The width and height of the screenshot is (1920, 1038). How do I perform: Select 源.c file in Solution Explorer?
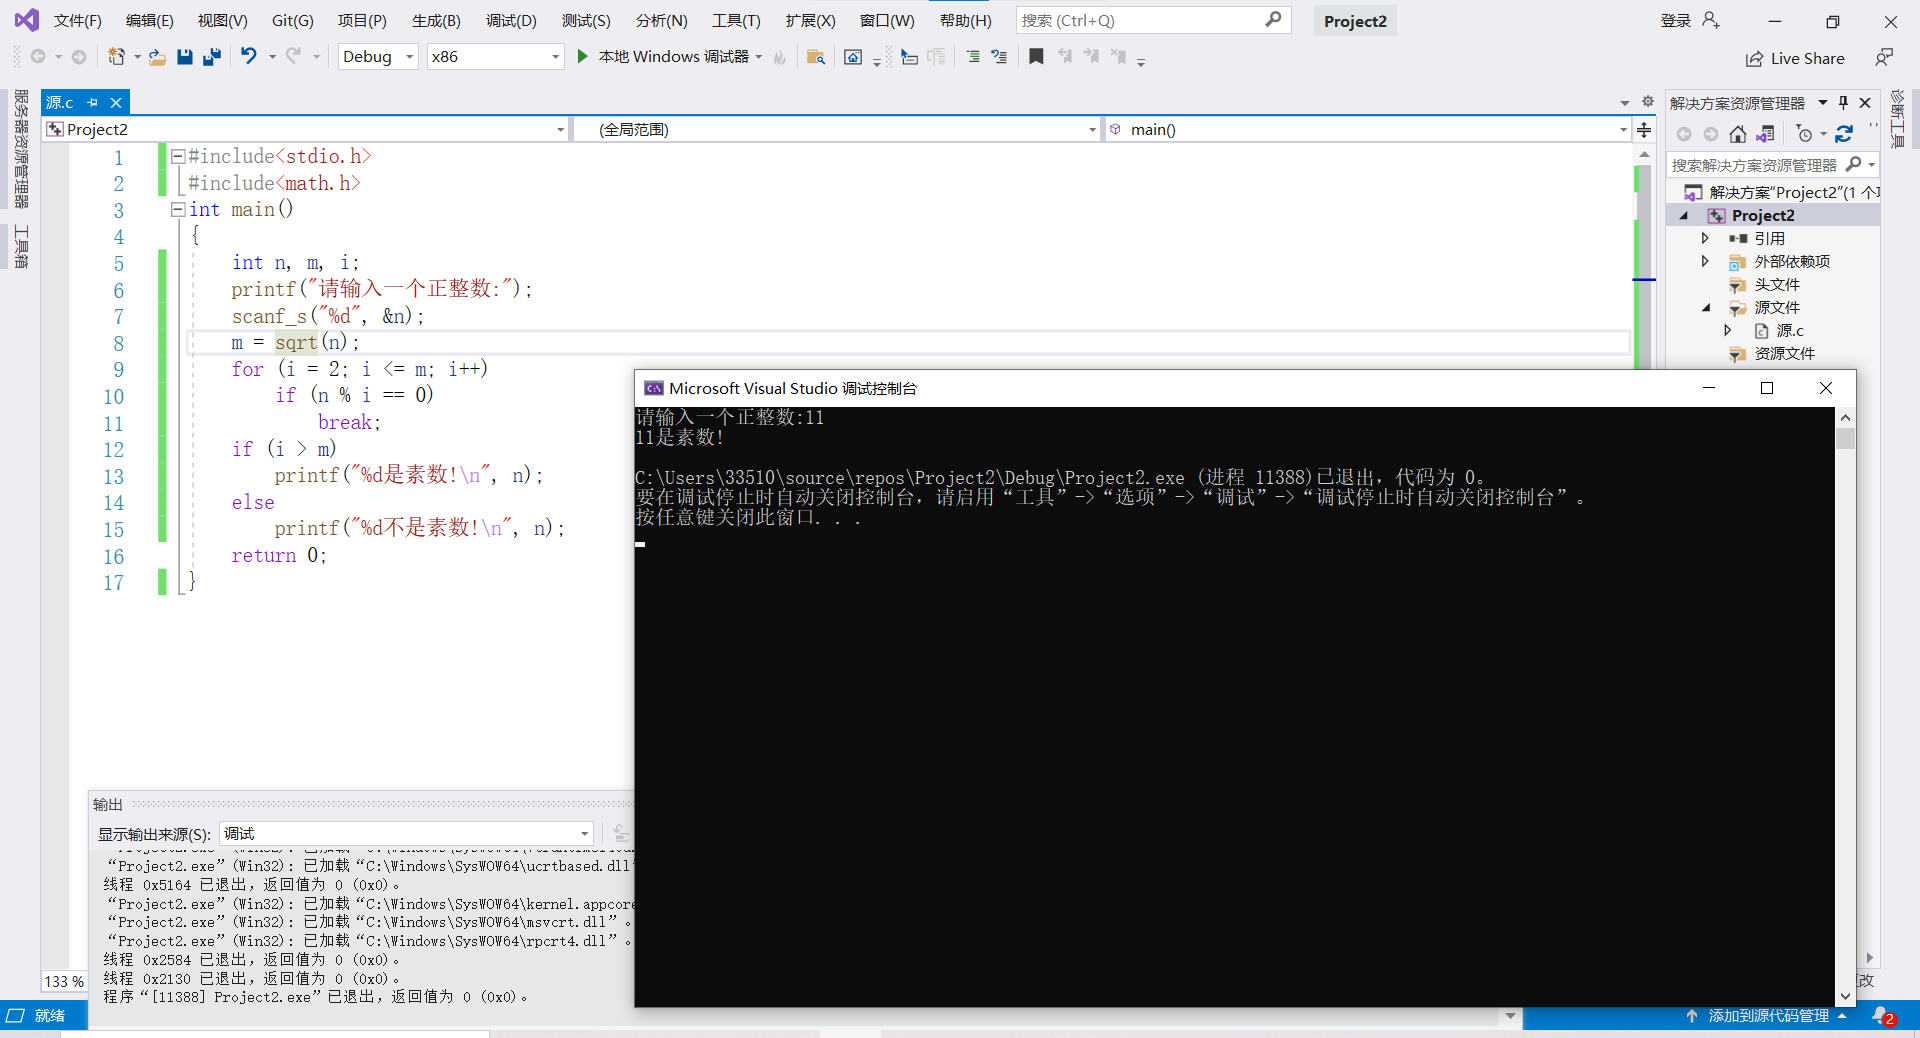click(1790, 331)
